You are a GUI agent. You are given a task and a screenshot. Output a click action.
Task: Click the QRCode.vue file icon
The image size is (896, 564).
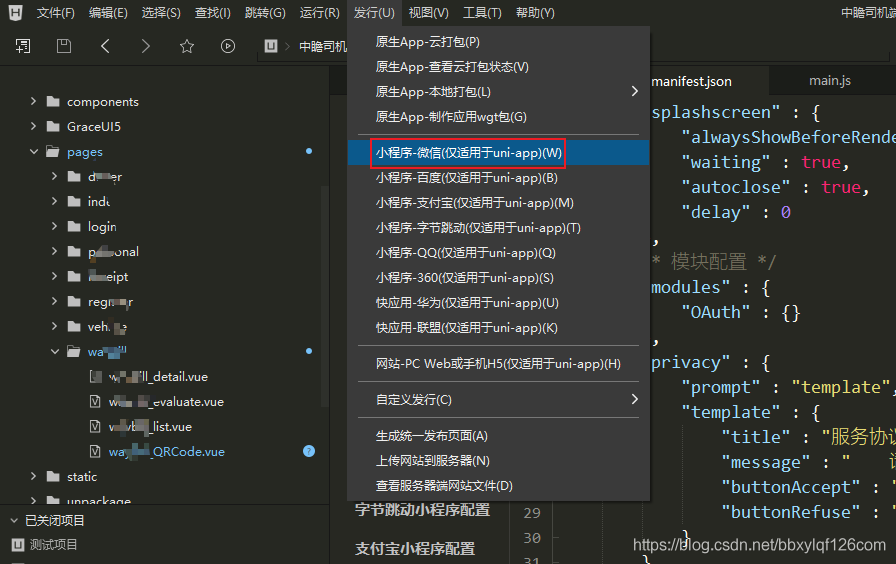[x=95, y=451]
